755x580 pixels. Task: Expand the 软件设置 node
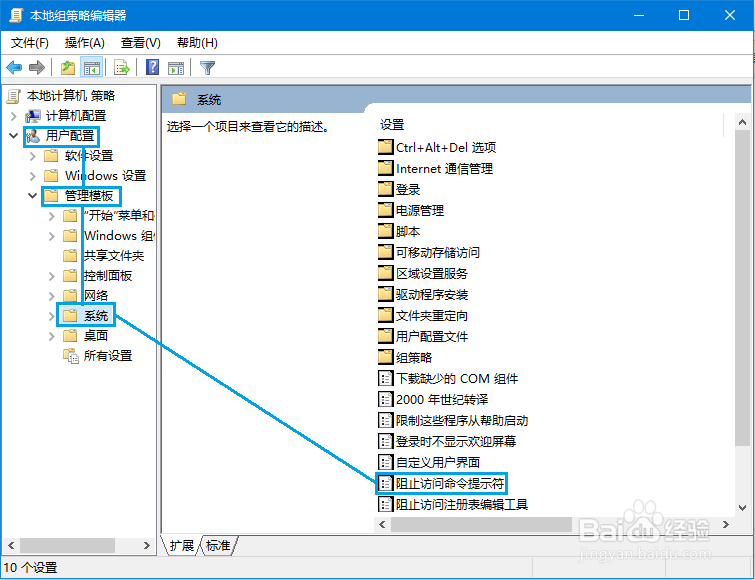click(32, 156)
